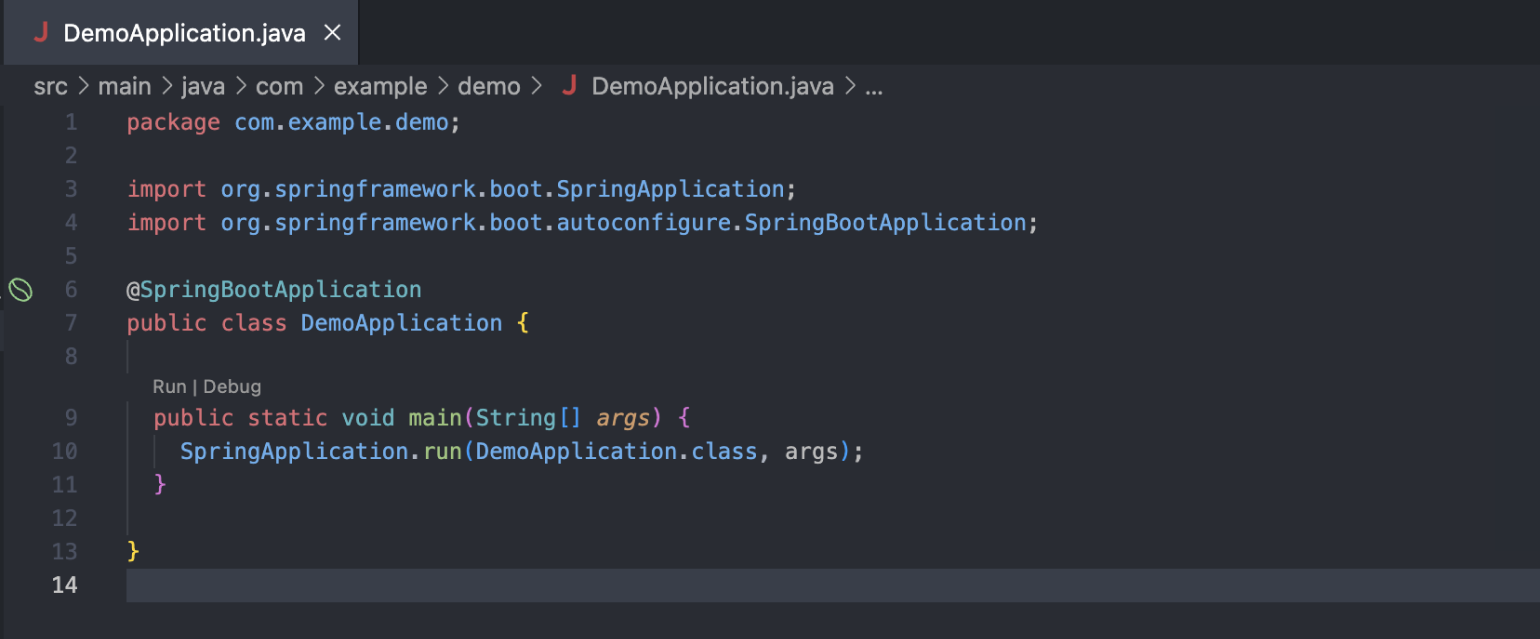Click the @SpringBootApplication annotation
This screenshot has height=639, width=1540.
tap(274, 290)
